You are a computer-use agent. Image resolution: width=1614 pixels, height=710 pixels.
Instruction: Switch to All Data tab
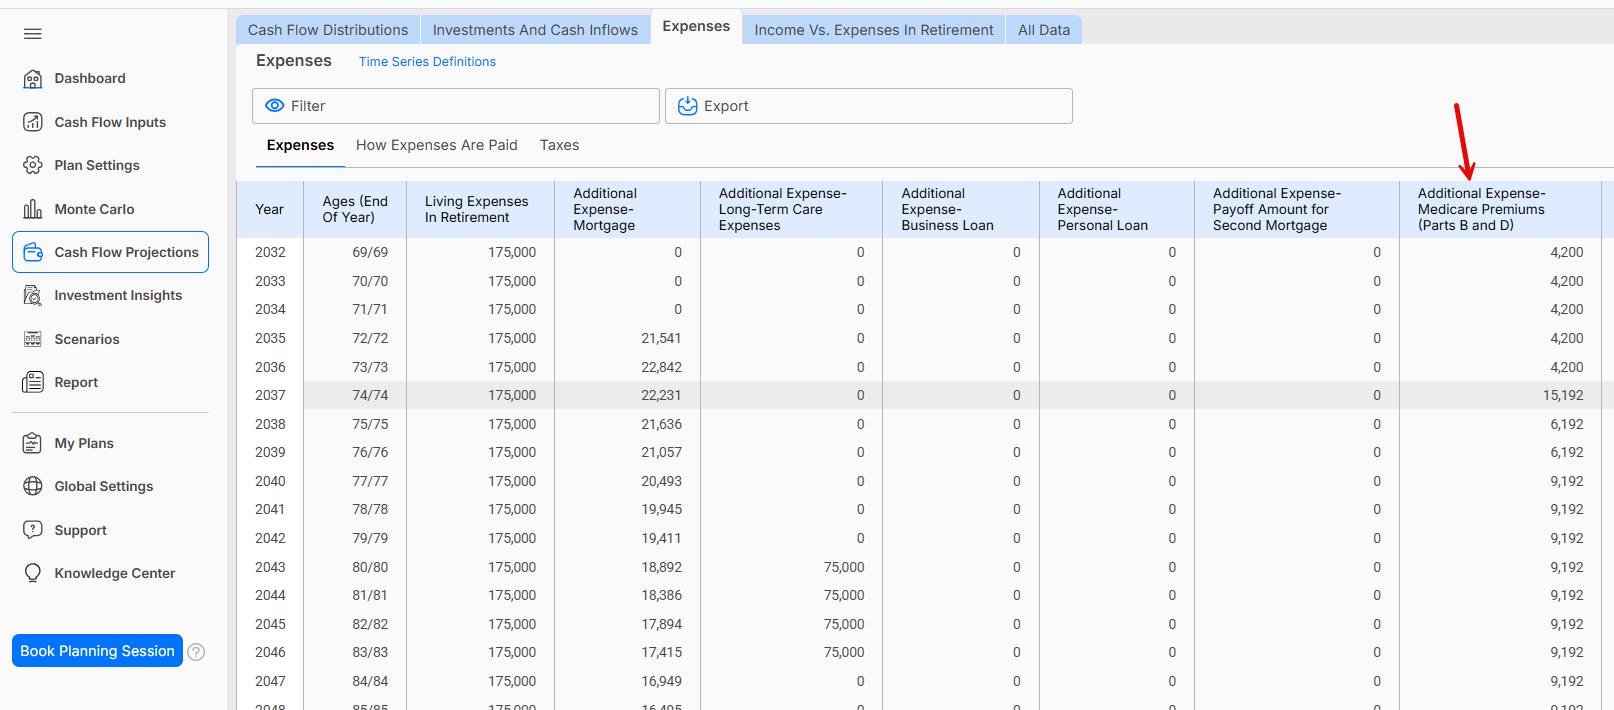point(1044,30)
